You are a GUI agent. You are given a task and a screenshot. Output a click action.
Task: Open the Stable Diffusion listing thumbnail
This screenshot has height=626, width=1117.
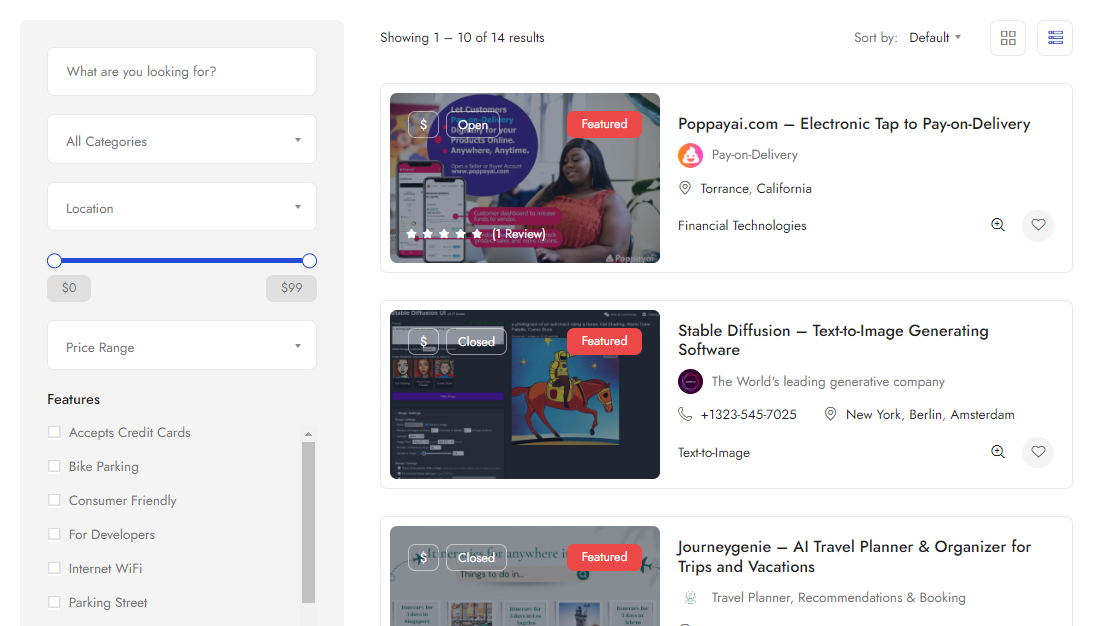point(524,394)
